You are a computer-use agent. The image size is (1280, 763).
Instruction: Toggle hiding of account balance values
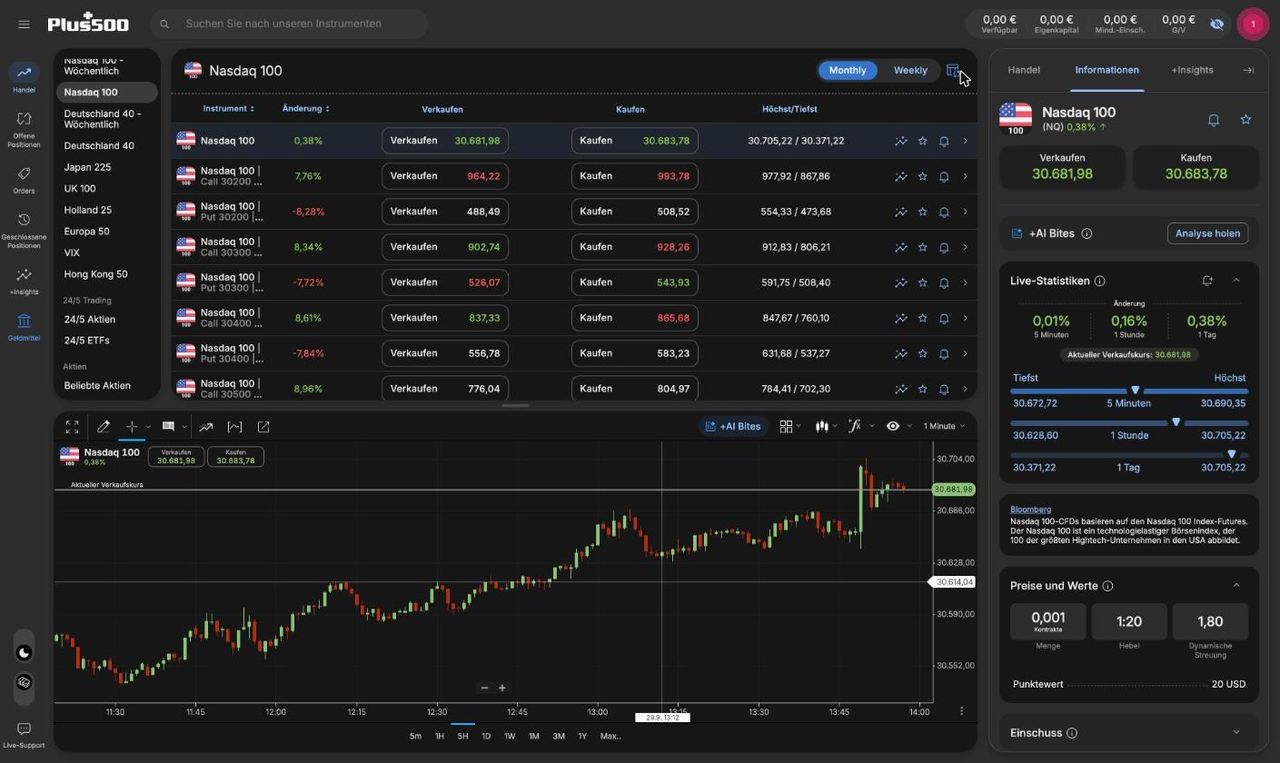(x=1217, y=24)
